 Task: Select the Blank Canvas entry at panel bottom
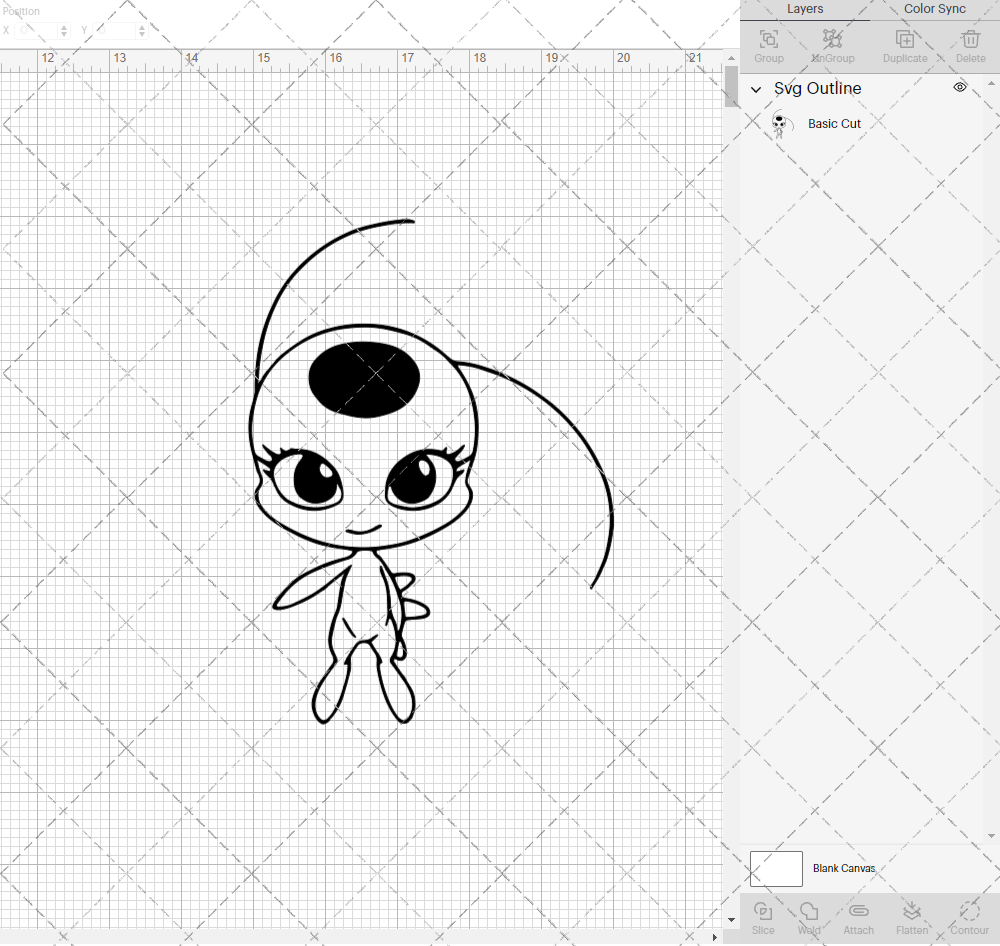click(x=845, y=868)
